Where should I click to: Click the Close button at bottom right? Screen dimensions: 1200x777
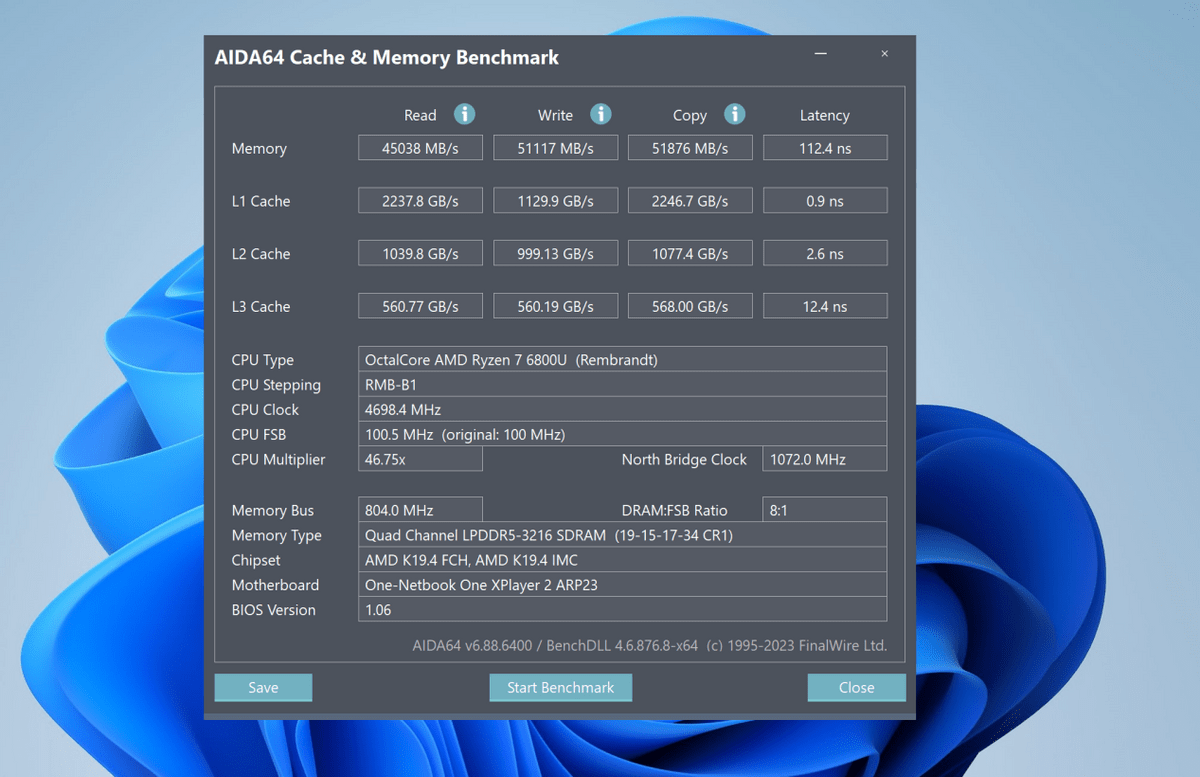856,687
